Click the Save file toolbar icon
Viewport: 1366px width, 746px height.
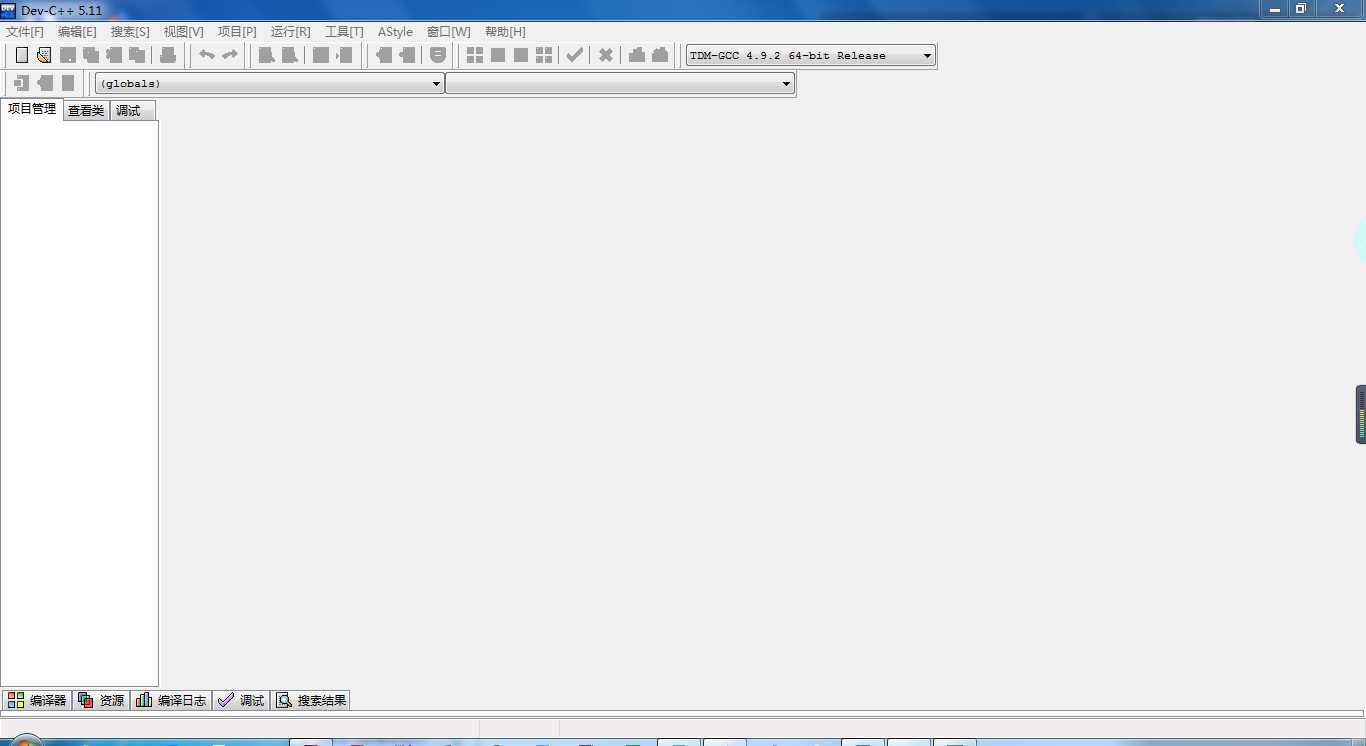tap(68, 55)
